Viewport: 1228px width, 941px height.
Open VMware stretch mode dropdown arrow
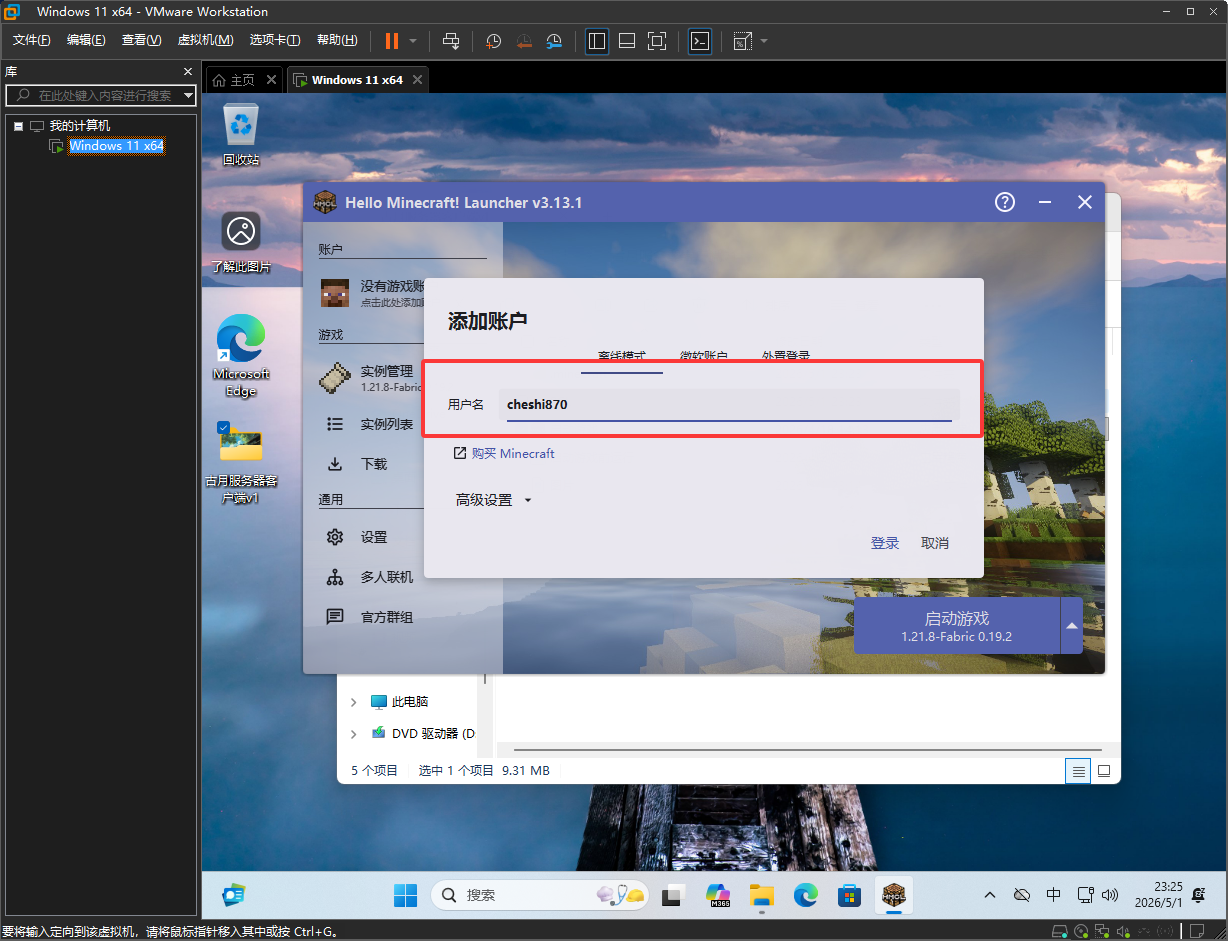(764, 41)
